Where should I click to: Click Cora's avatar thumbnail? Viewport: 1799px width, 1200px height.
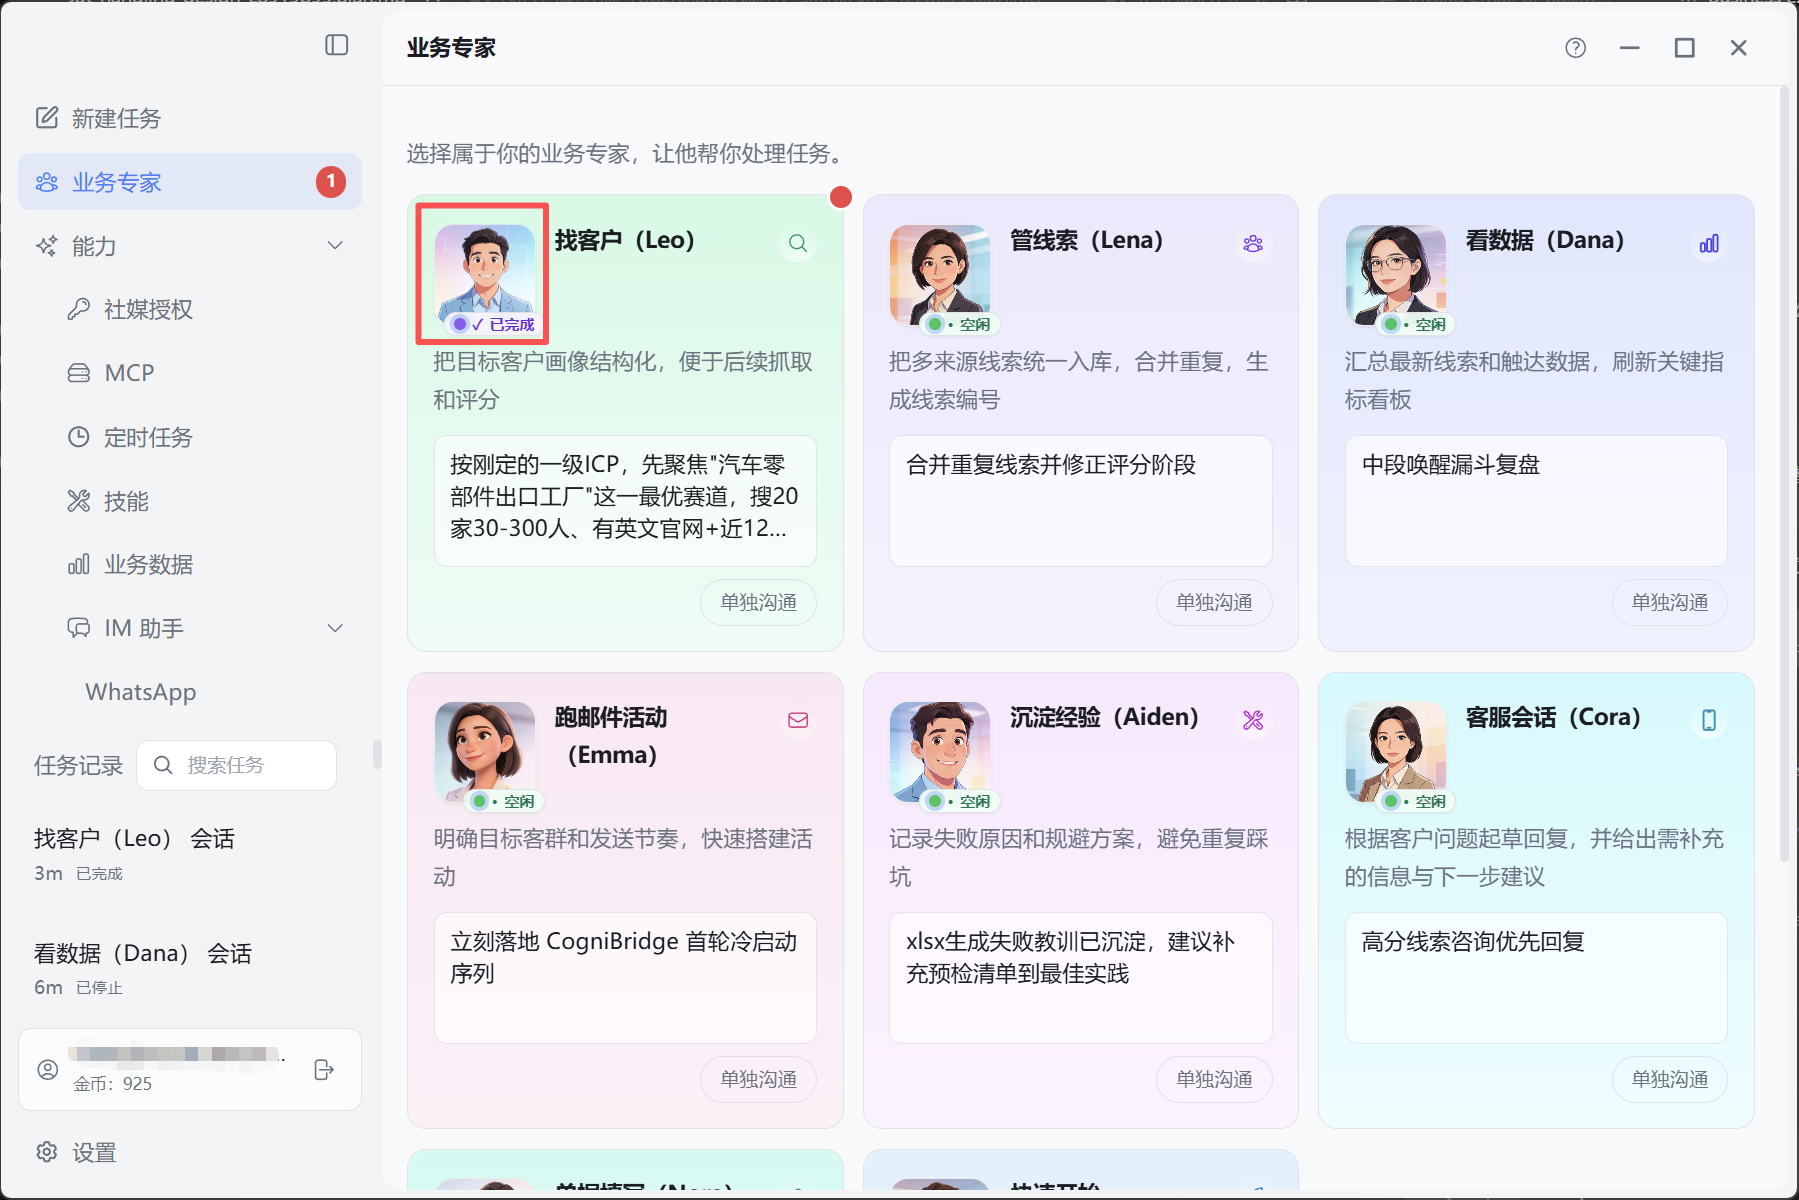pyautogui.click(x=1396, y=750)
